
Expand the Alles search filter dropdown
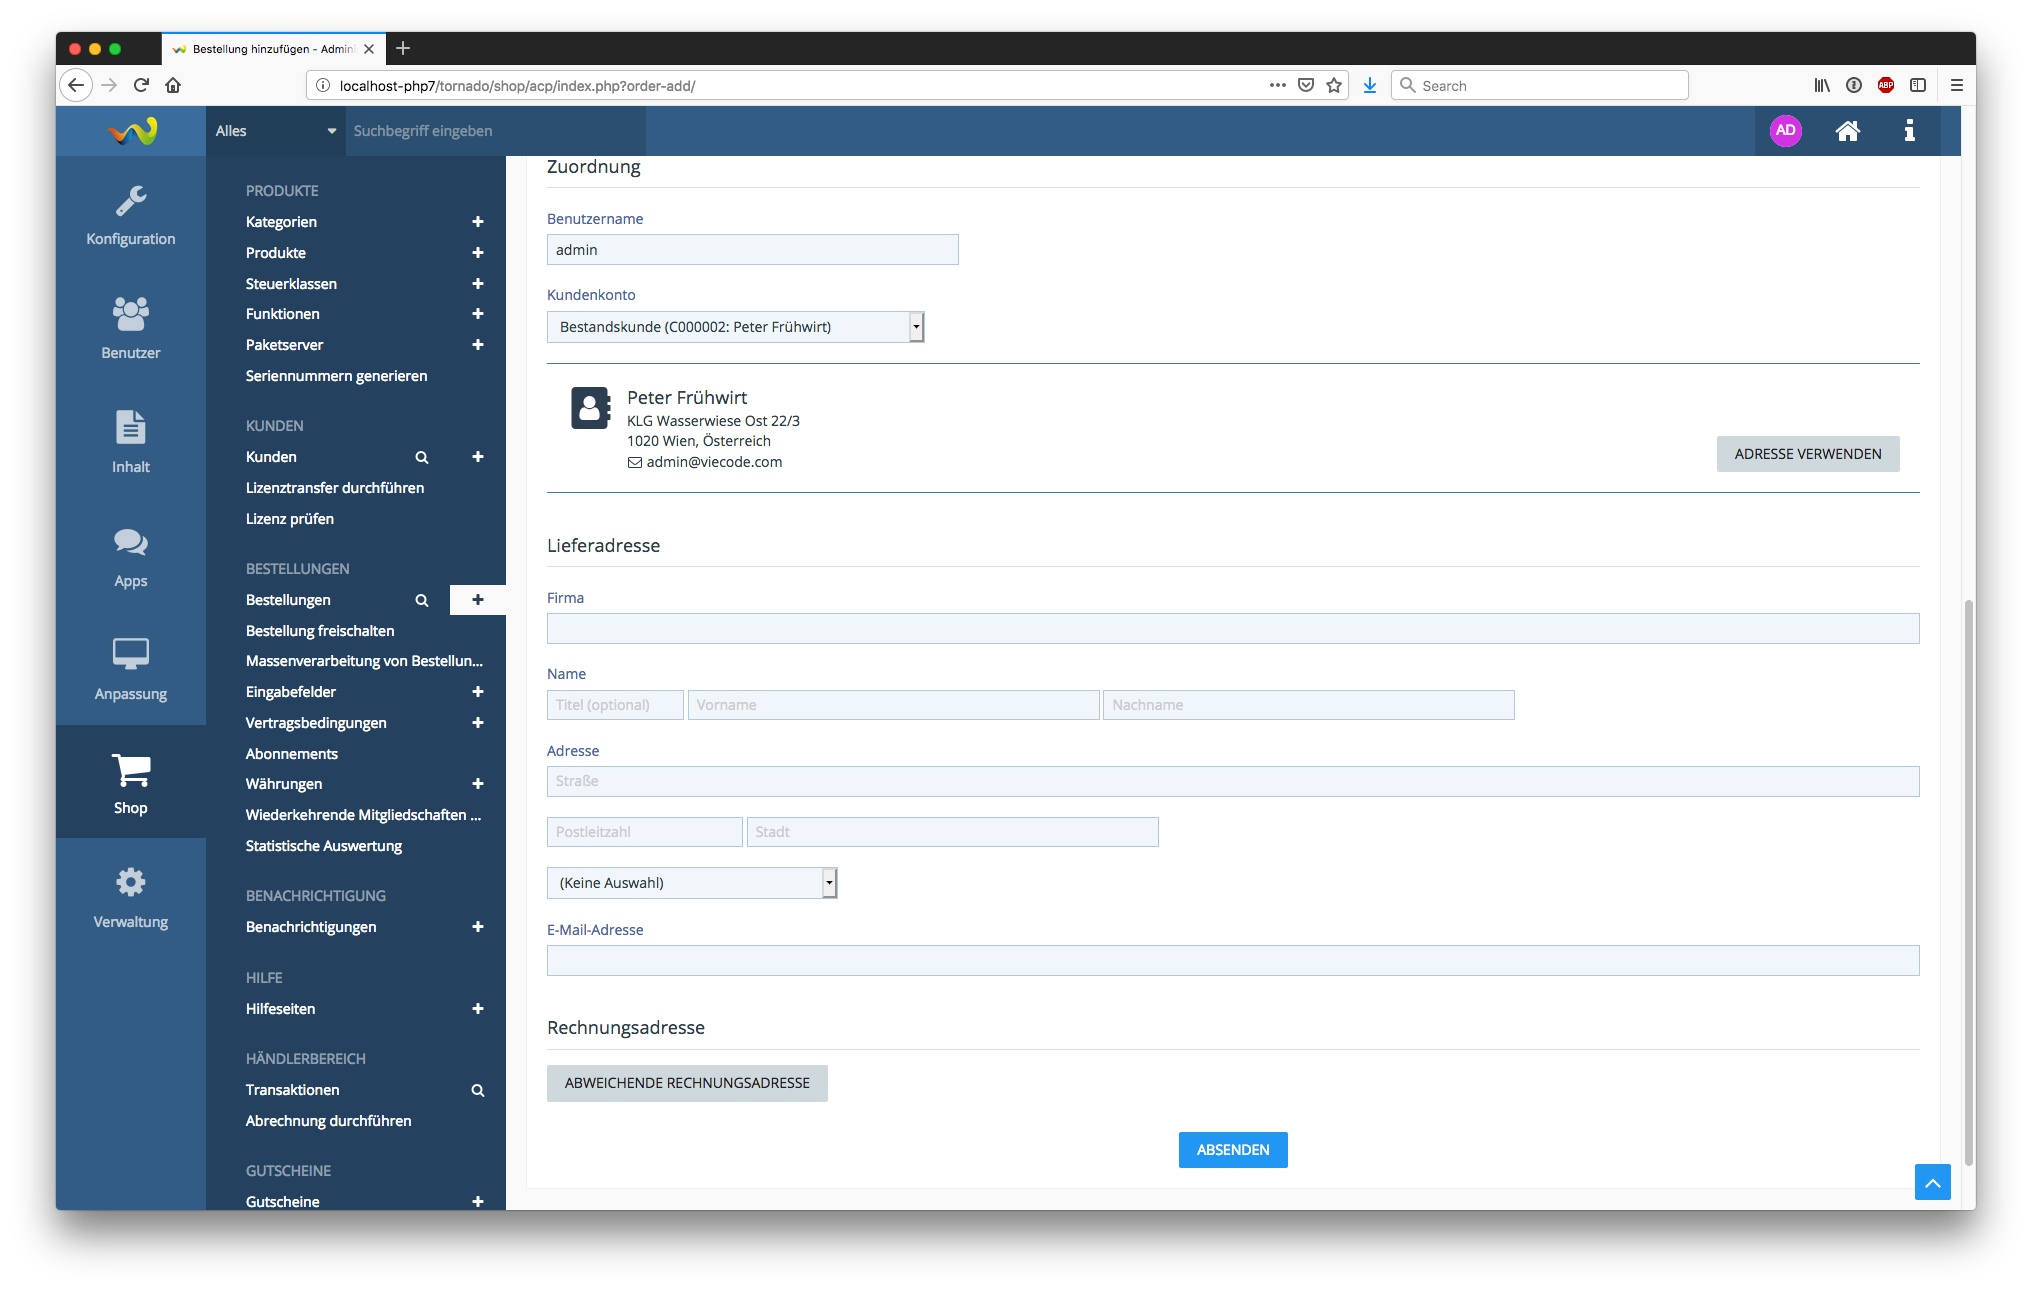tap(275, 131)
